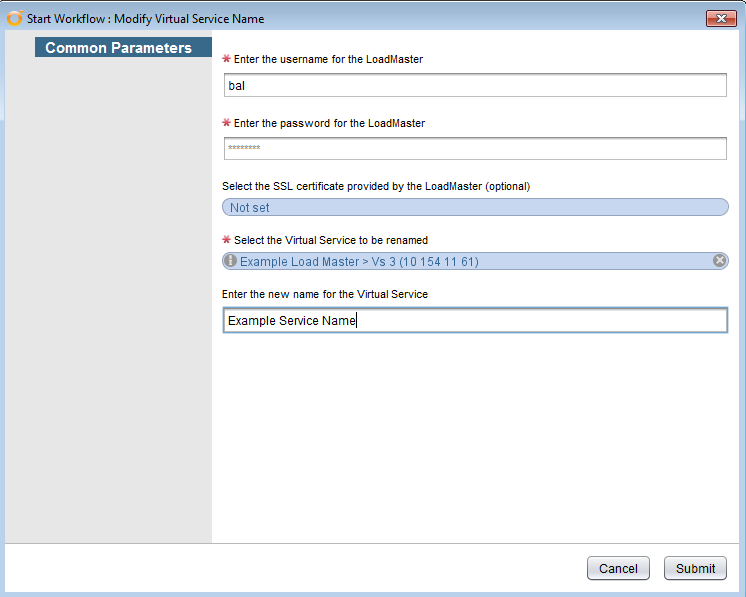This screenshot has width=746, height=597.
Task: Select the Common Parameters tab
Action: click(123, 48)
